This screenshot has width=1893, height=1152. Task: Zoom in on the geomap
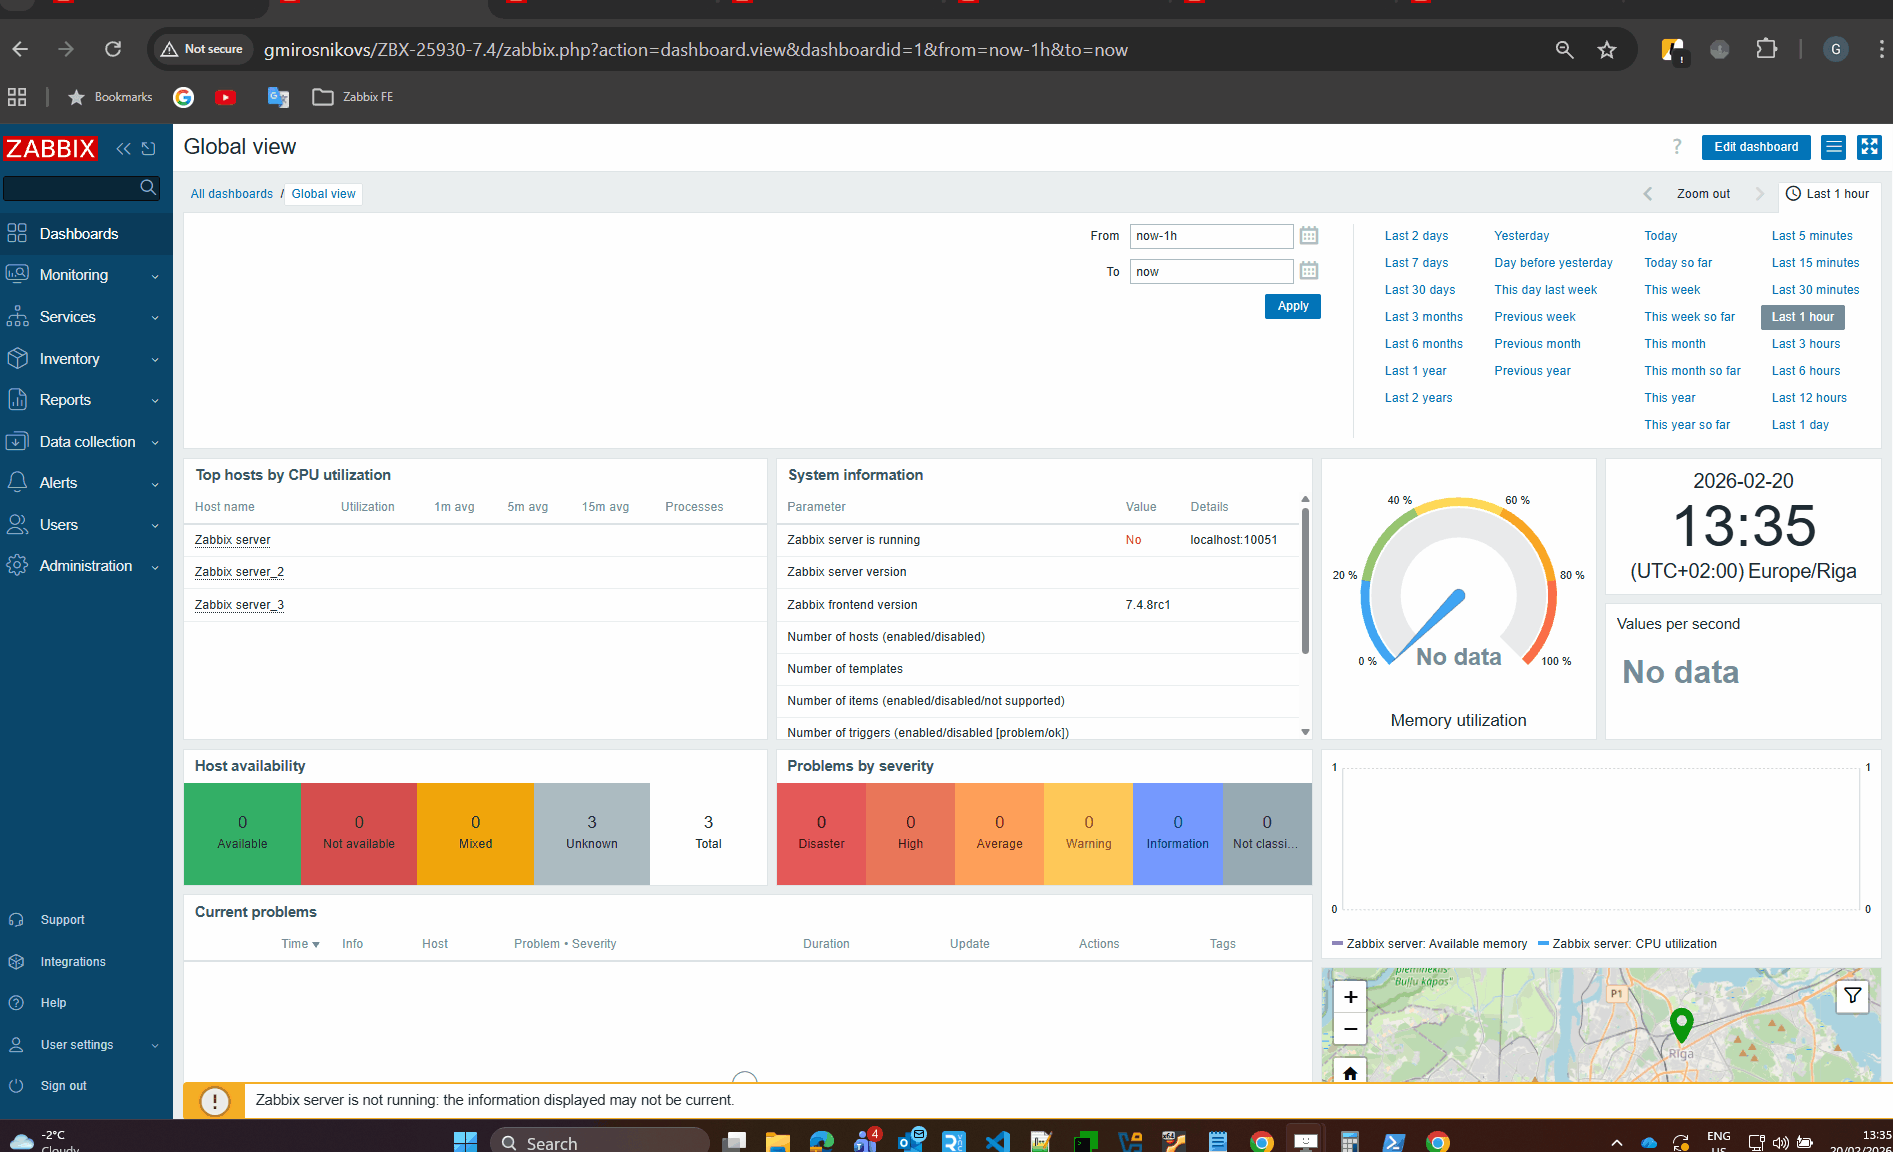1350,997
